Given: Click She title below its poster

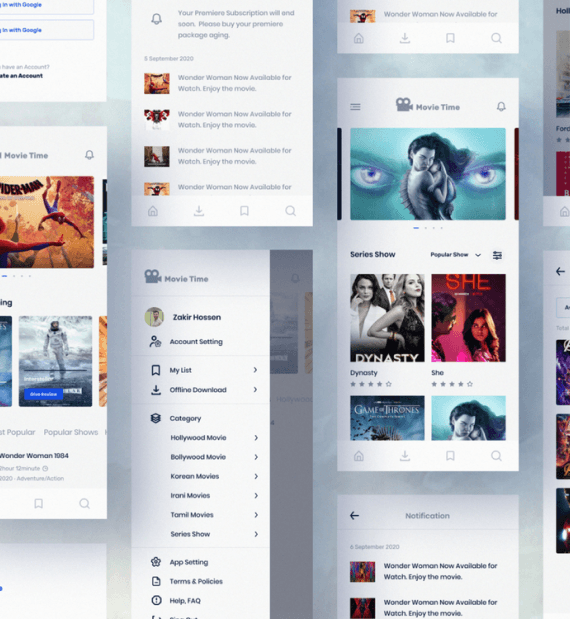Looking at the screenshot, I should tap(437, 373).
